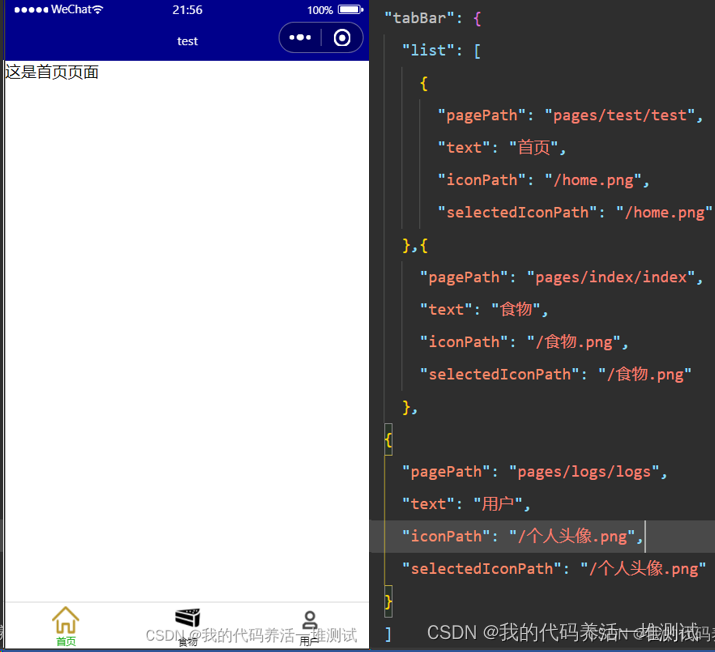Click the "},{" line between objects
The height and width of the screenshot is (652, 715).
point(415,245)
